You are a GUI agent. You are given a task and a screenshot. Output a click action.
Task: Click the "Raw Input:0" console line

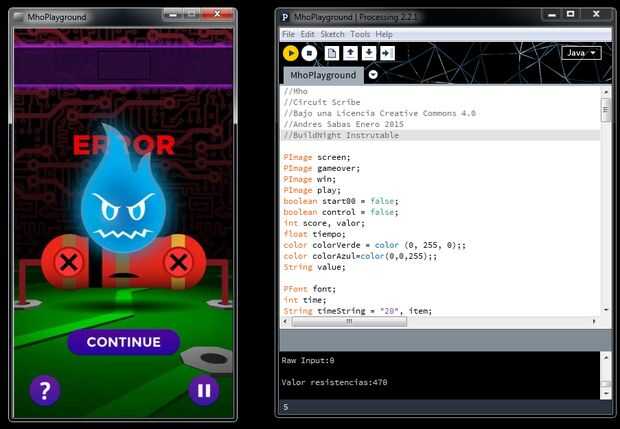coord(308,361)
